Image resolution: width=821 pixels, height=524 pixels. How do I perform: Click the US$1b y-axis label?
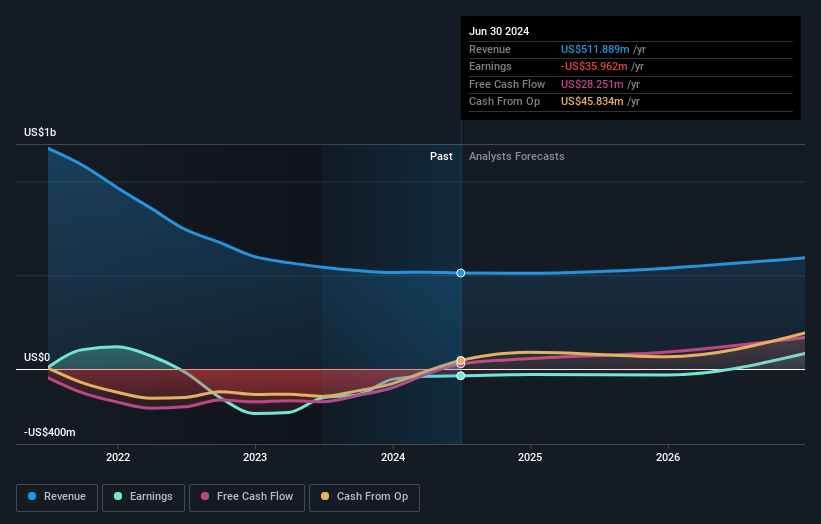40,132
